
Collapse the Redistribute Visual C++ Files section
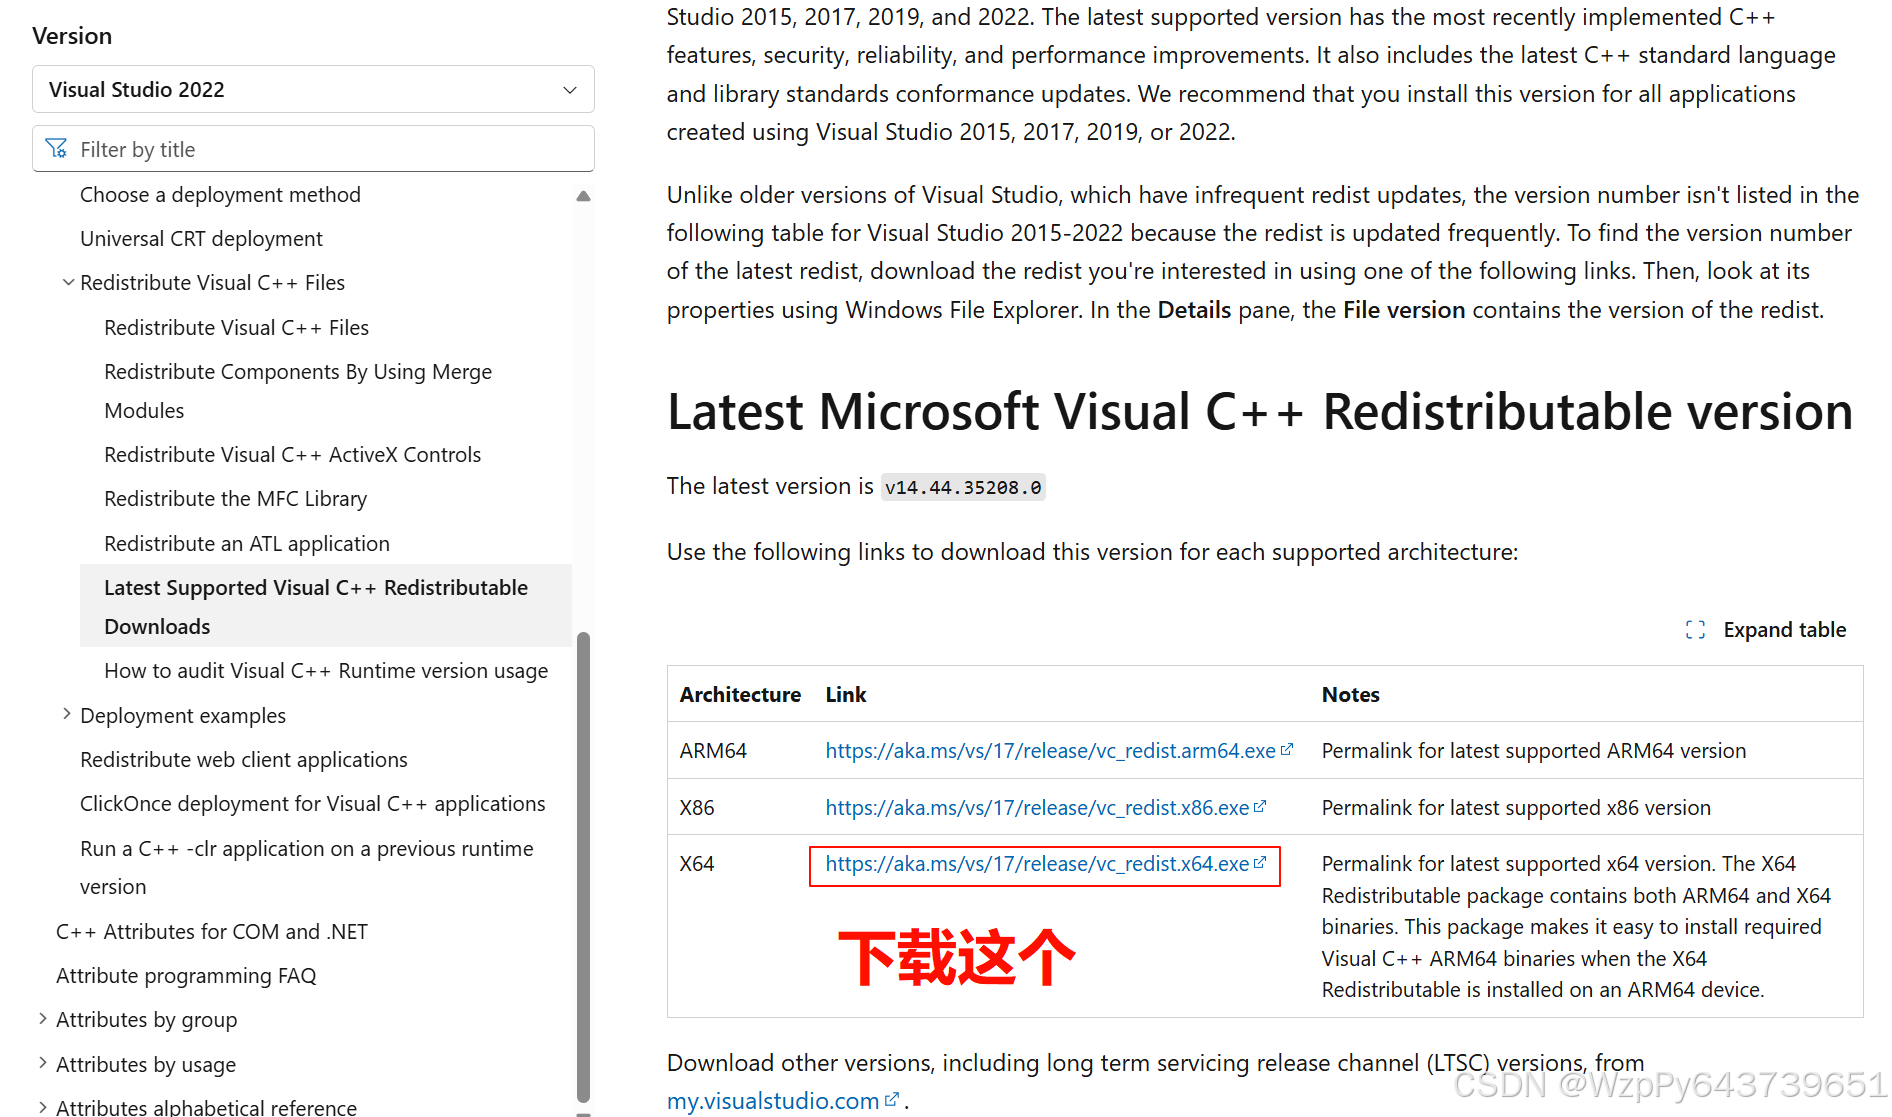pyautogui.click(x=68, y=283)
